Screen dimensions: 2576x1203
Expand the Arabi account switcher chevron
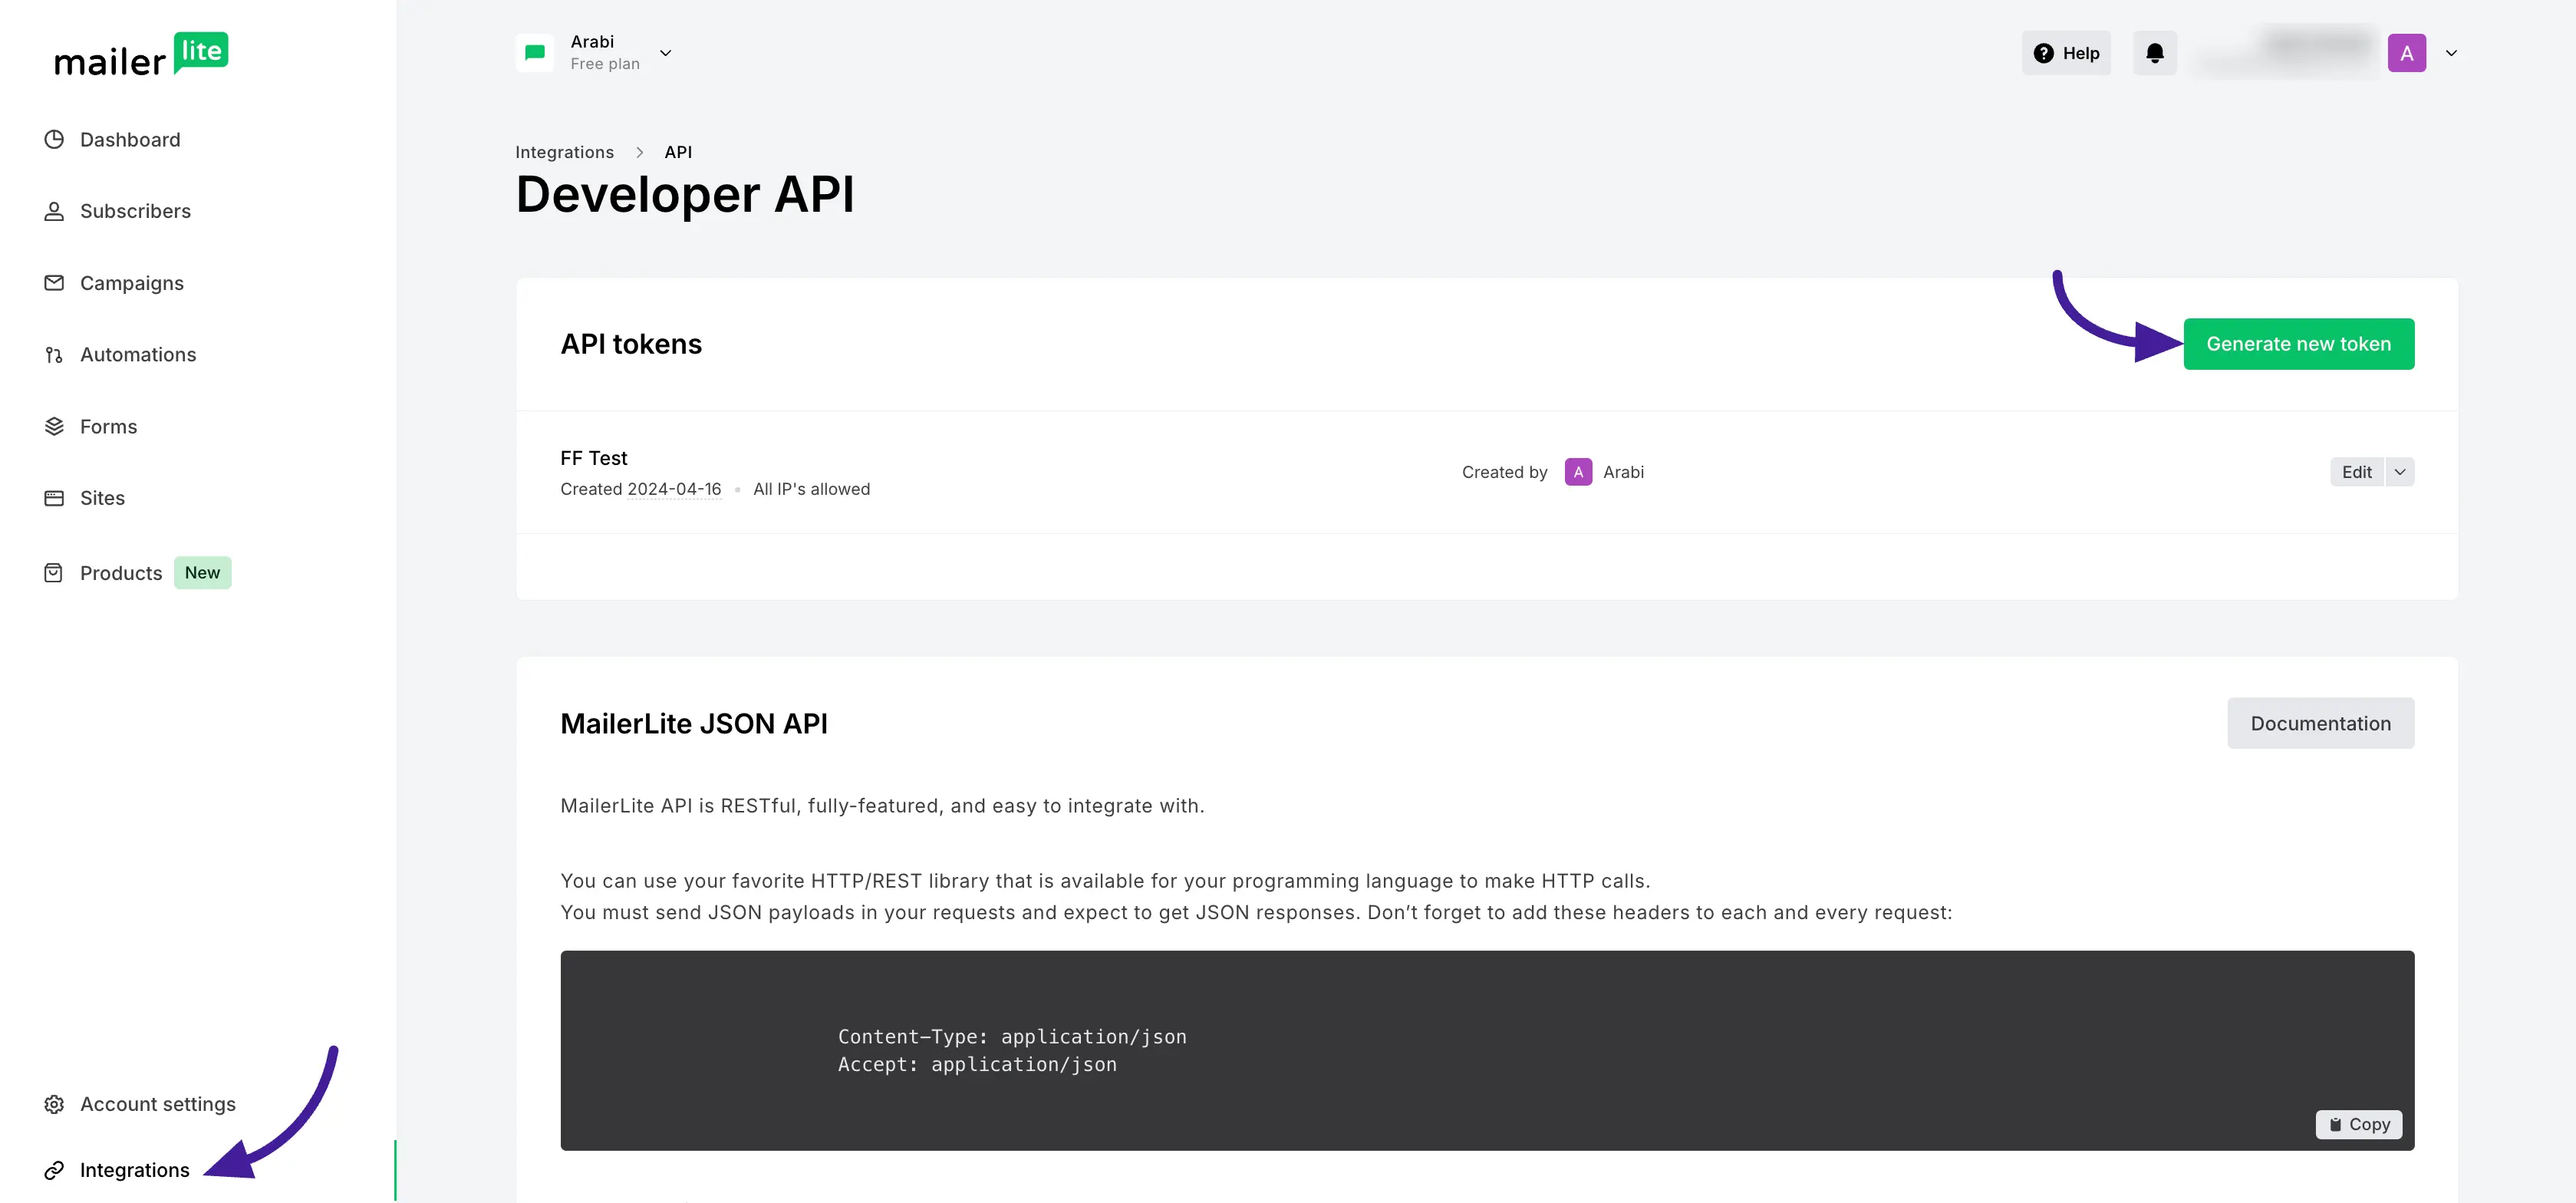(x=665, y=53)
